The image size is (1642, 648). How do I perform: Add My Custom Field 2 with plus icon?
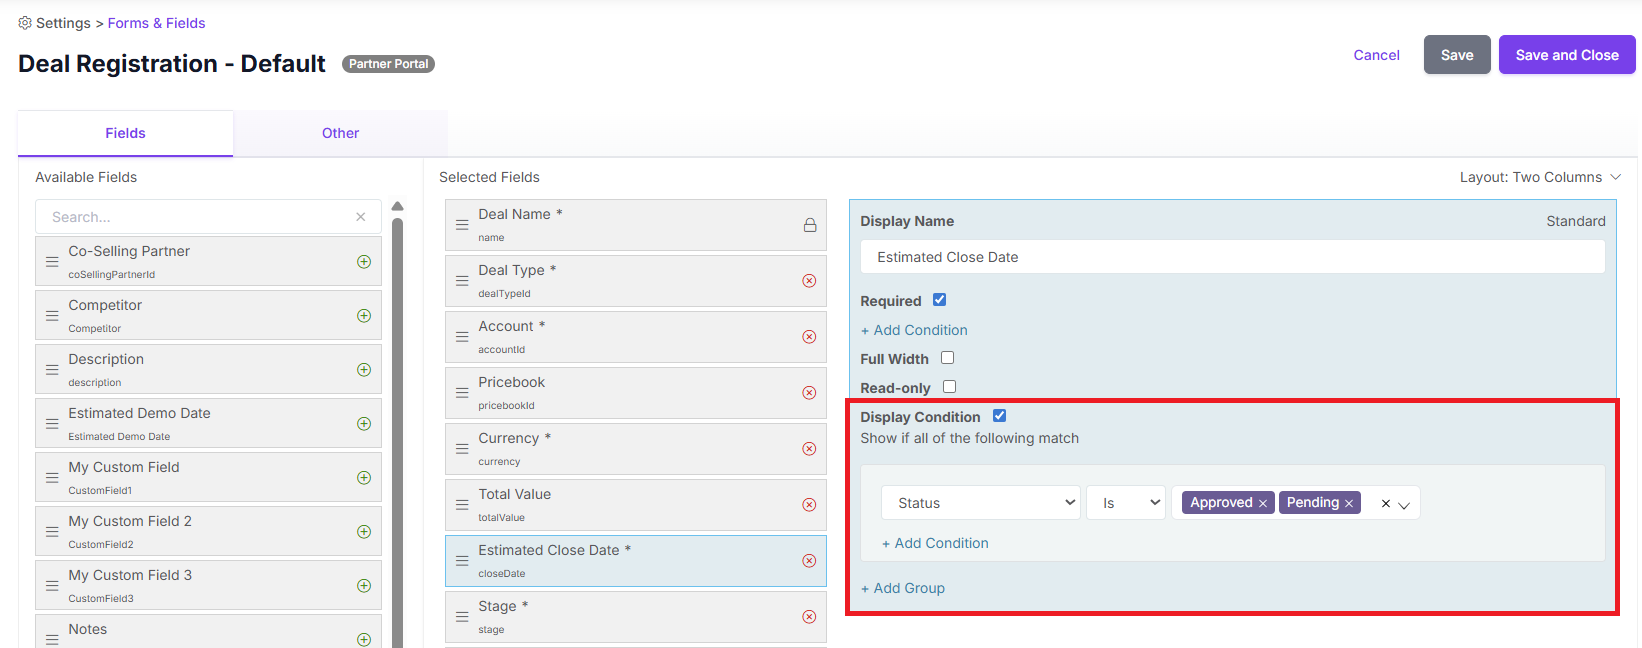[364, 532]
